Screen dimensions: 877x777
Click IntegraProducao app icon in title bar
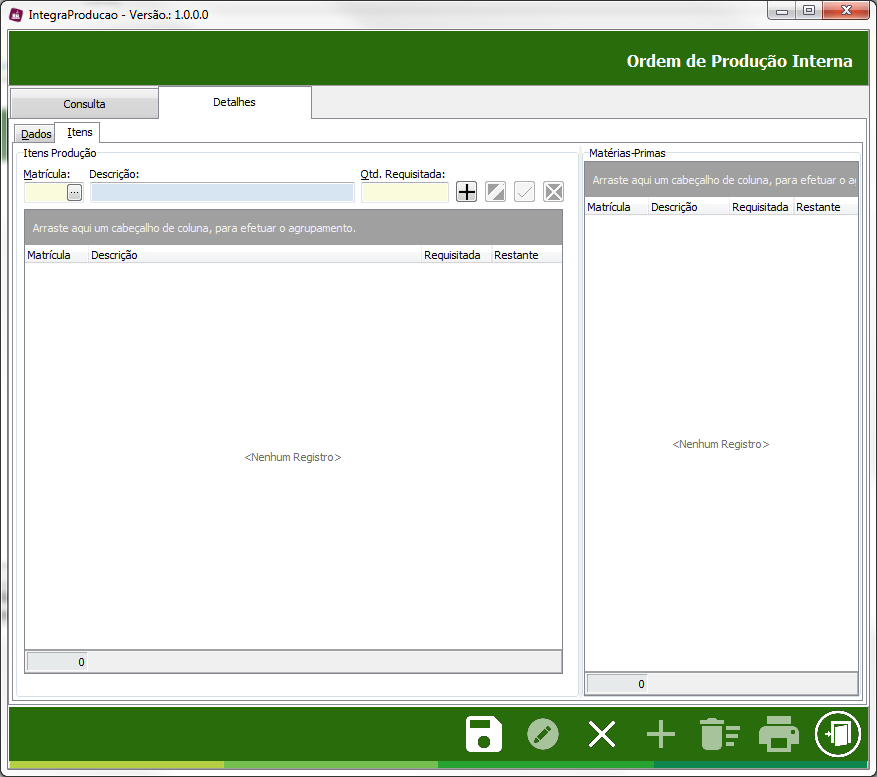click(x=16, y=15)
